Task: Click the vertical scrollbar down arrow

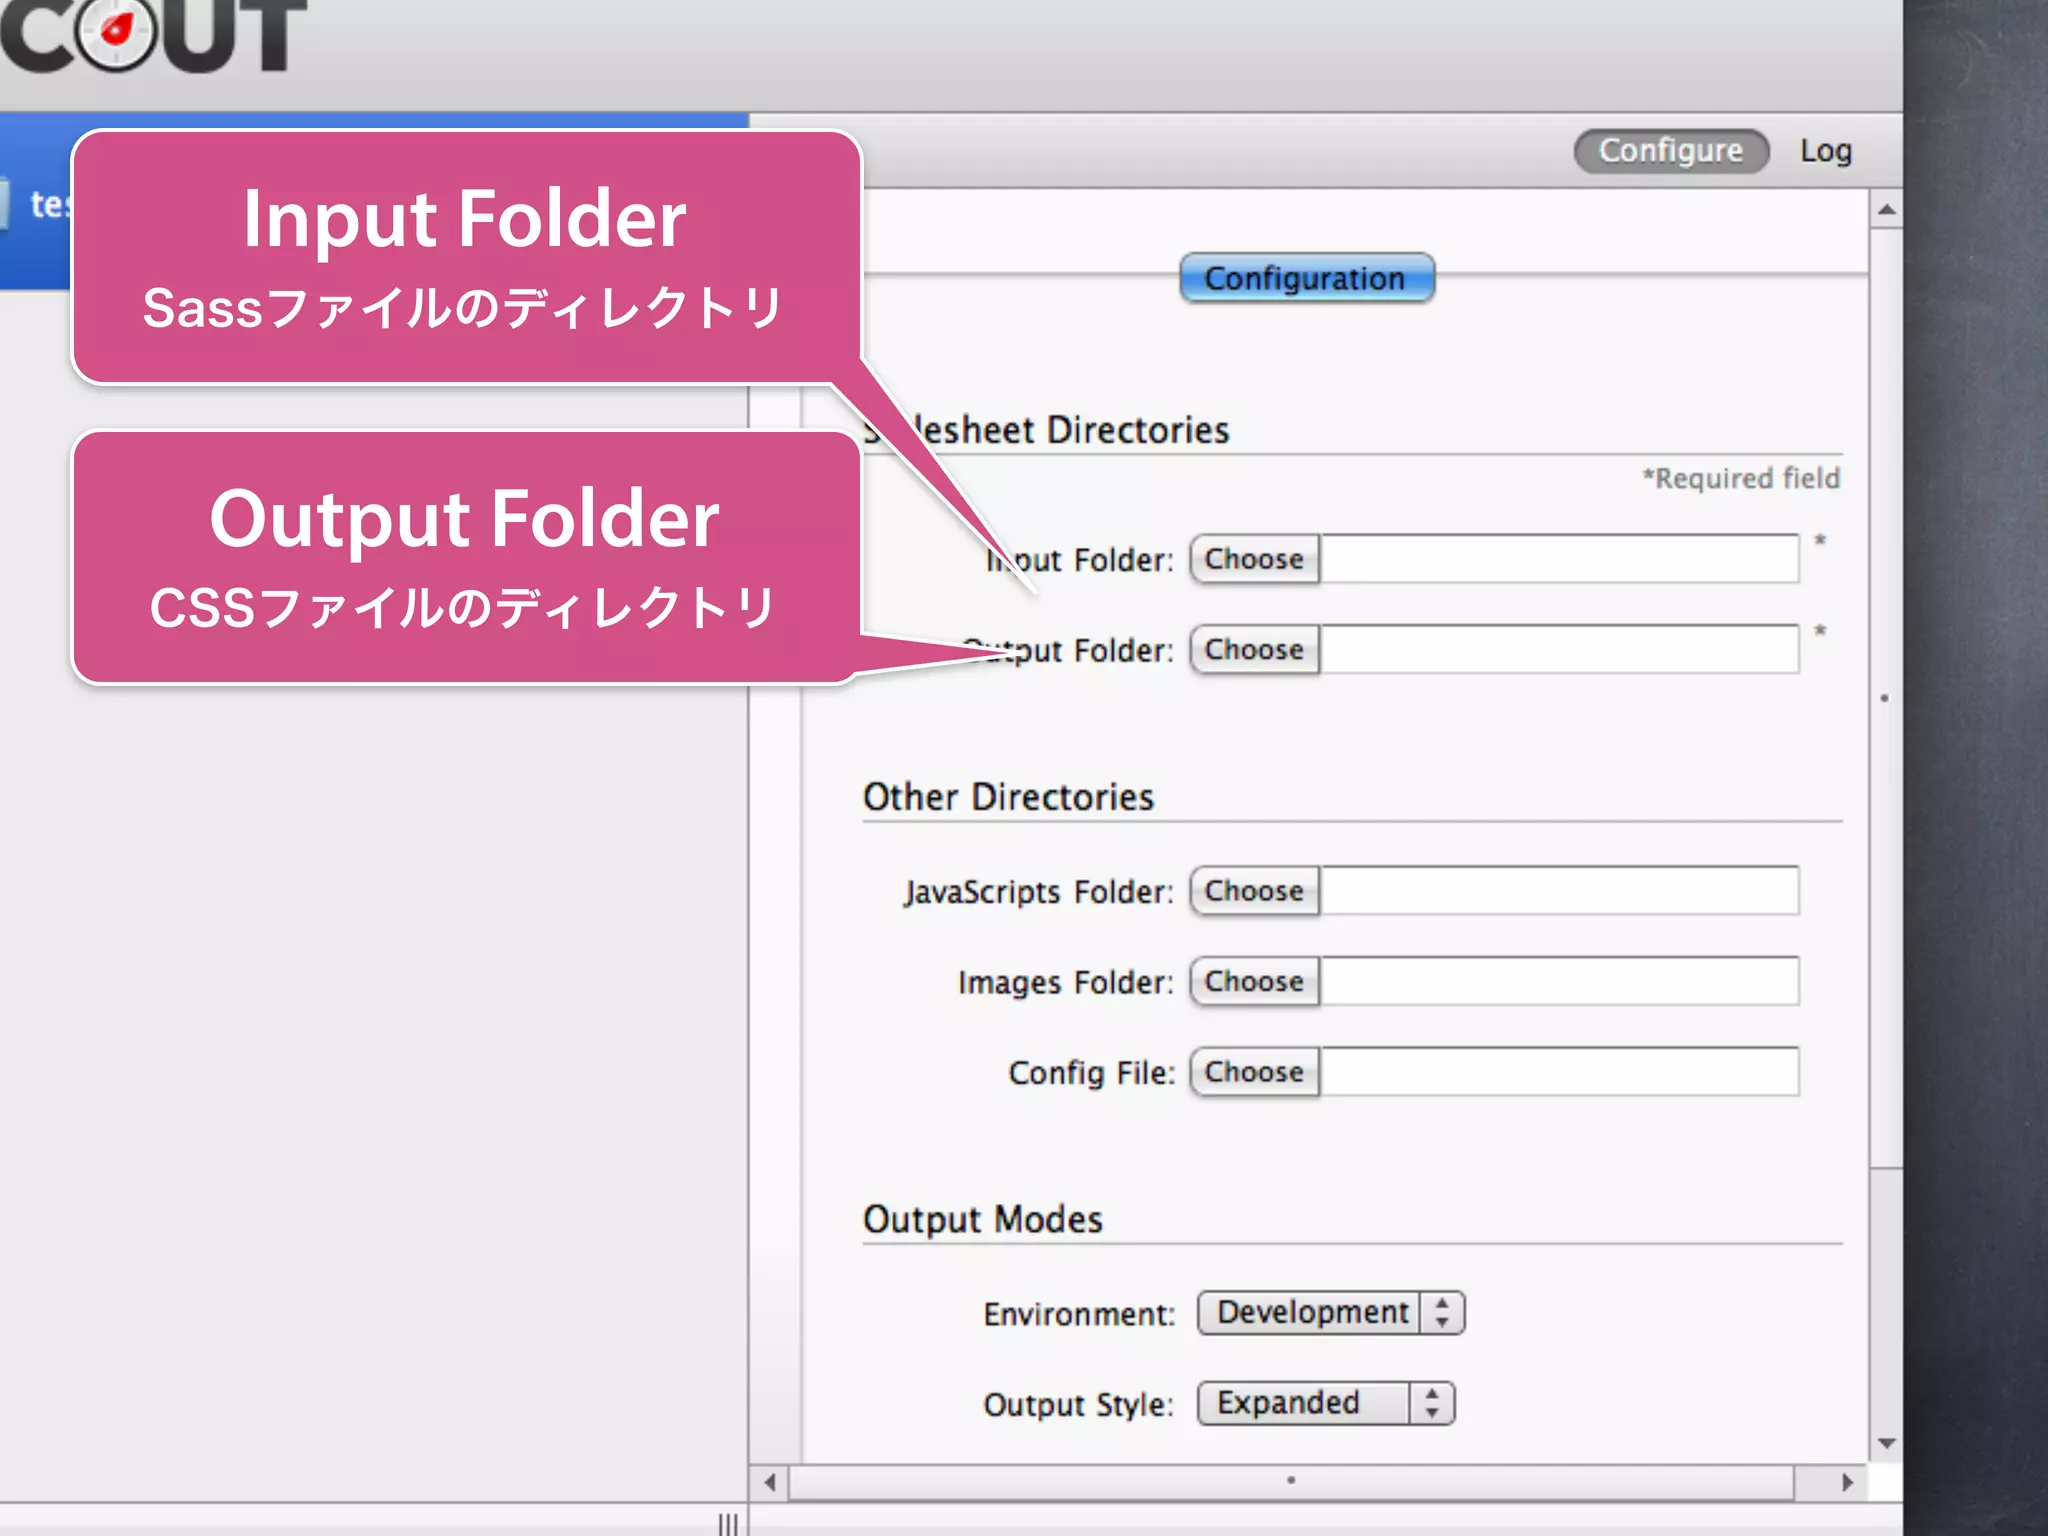Action: (x=1886, y=1443)
